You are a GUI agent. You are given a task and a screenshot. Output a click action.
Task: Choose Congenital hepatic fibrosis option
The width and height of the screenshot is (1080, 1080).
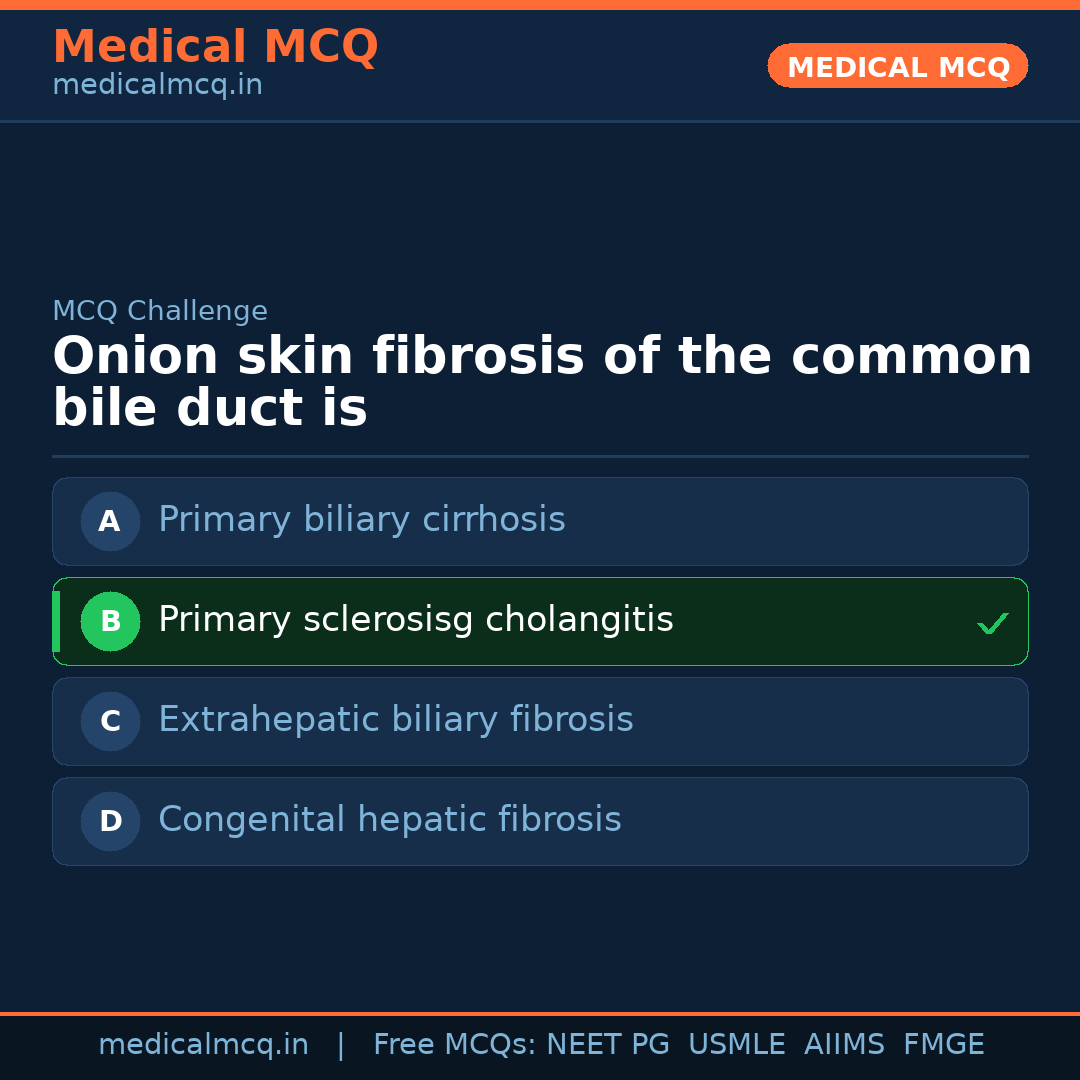pos(389,820)
